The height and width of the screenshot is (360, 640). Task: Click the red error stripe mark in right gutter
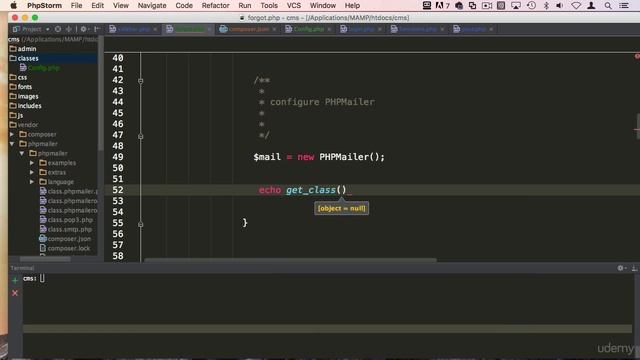click(x=637, y=130)
